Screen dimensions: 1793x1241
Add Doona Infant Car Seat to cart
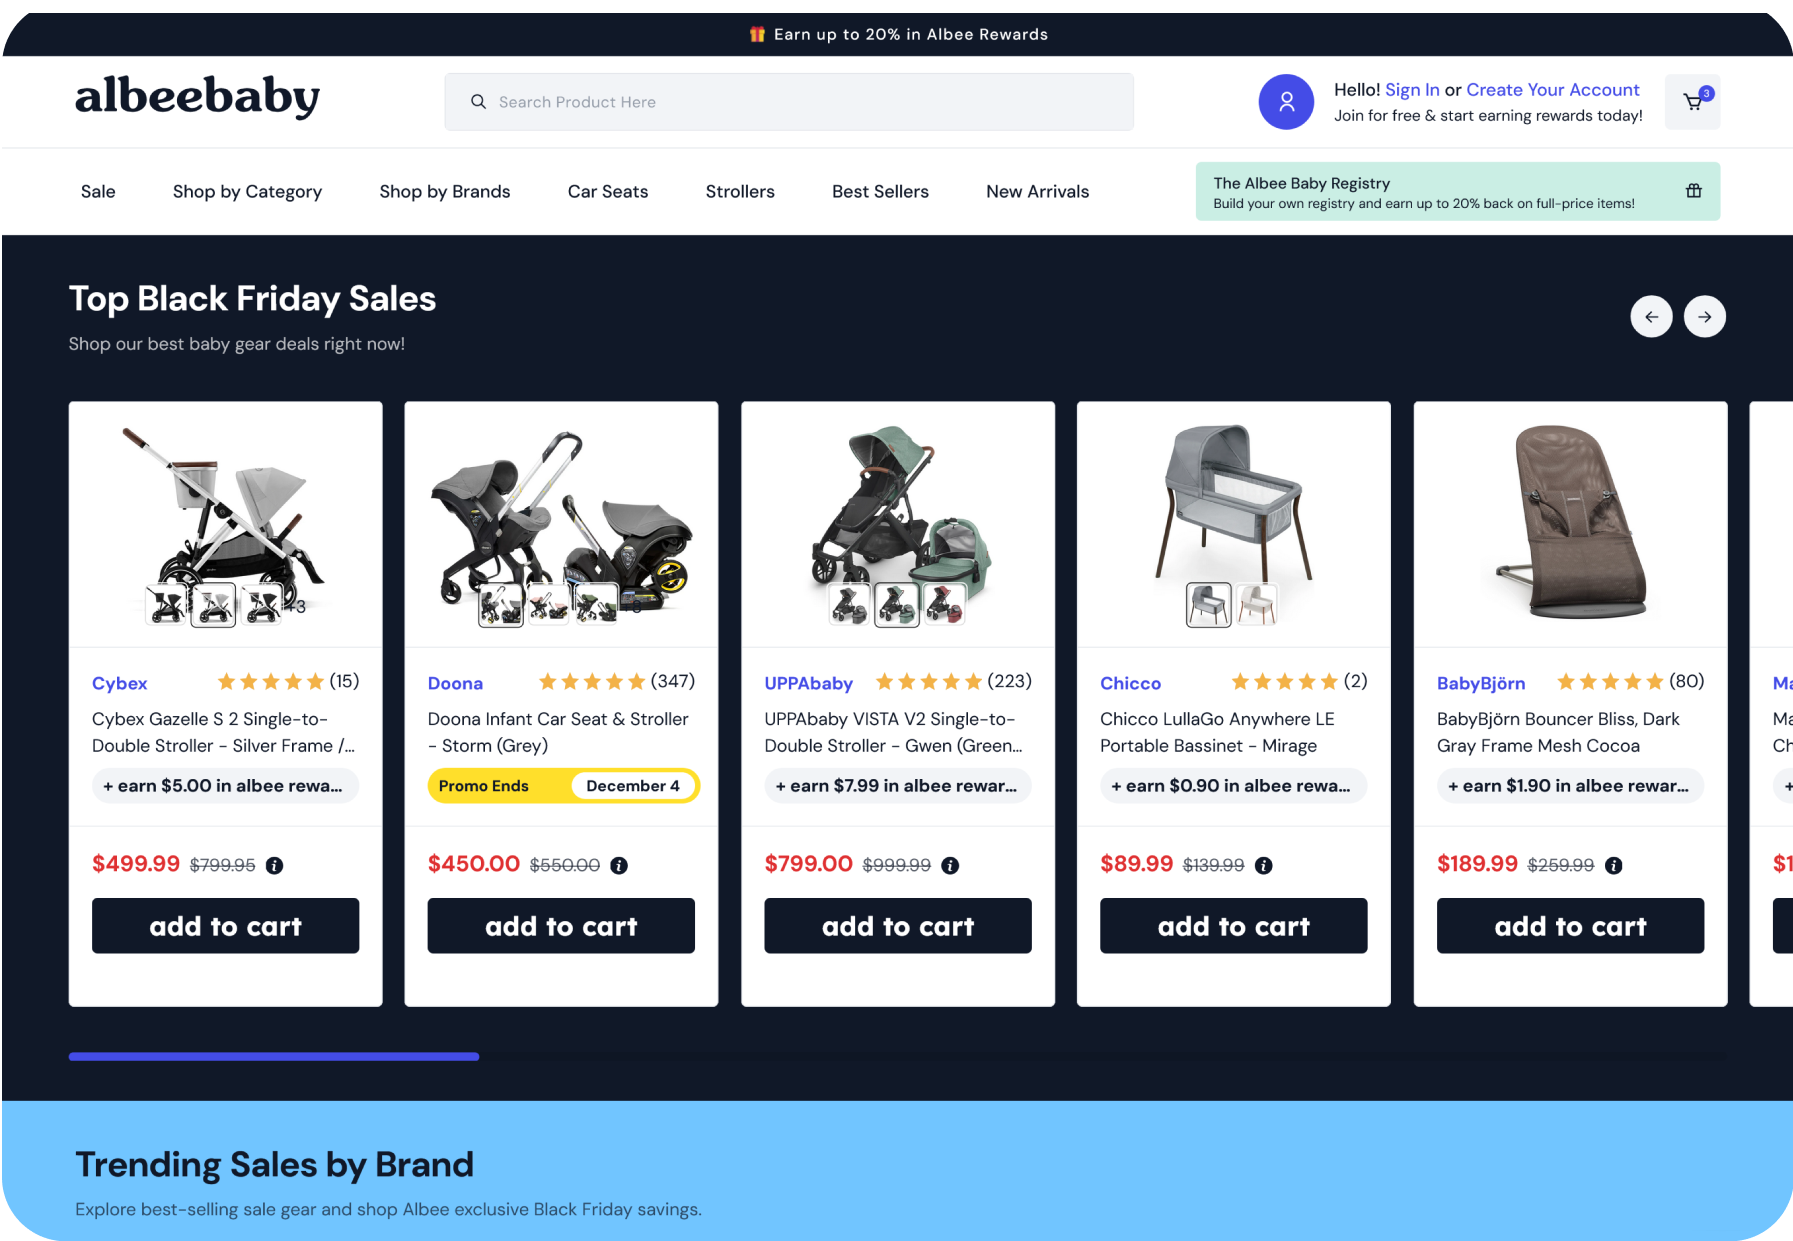click(x=561, y=926)
